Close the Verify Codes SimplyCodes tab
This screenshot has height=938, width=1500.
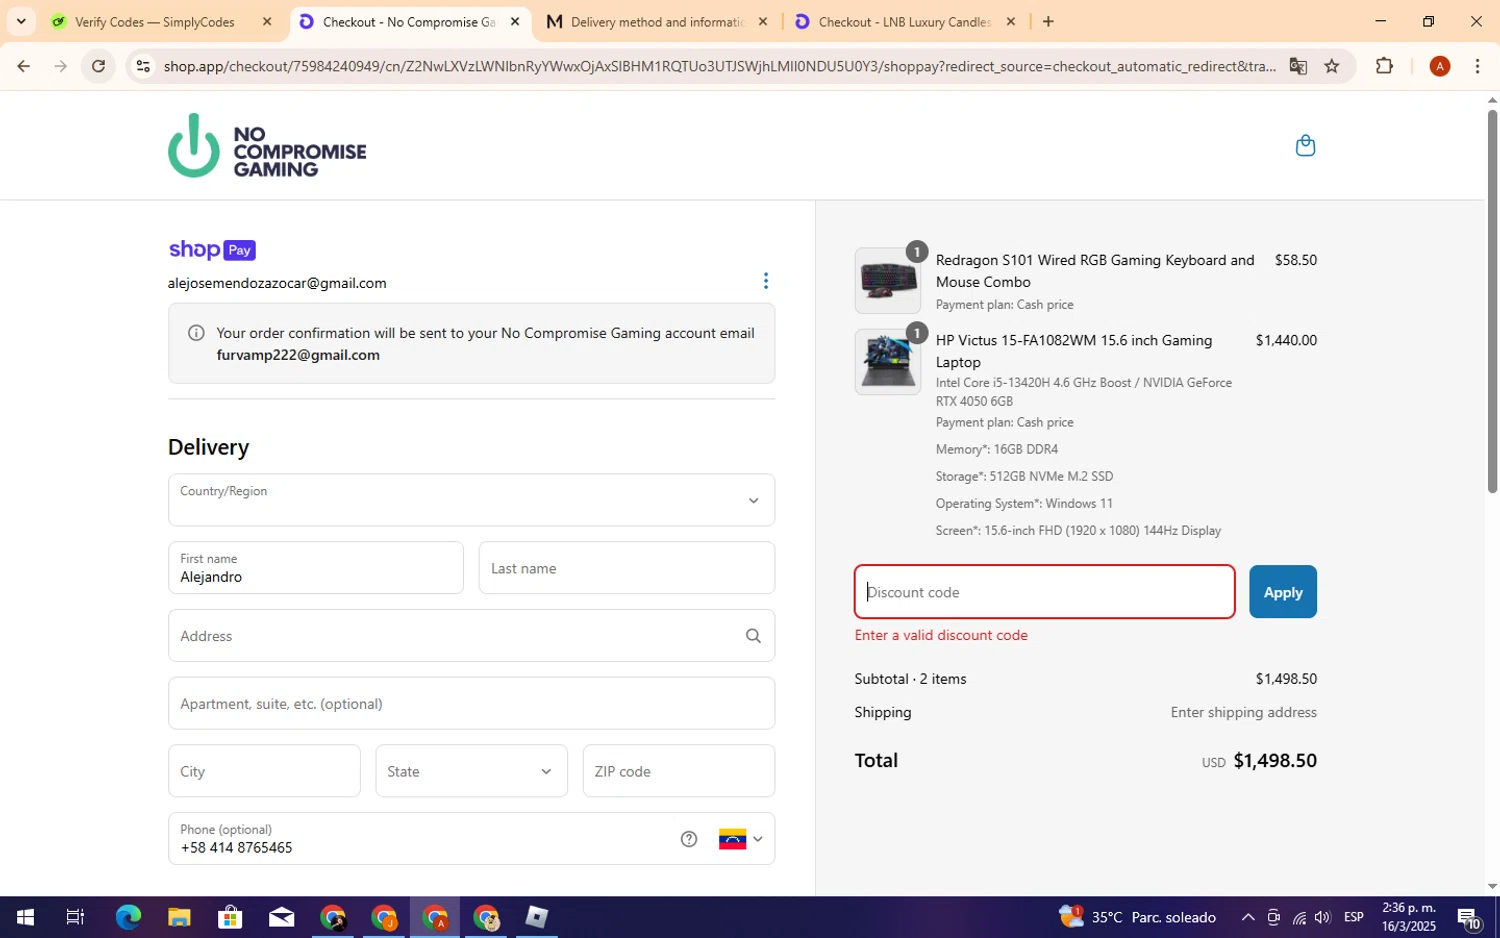click(x=267, y=21)
